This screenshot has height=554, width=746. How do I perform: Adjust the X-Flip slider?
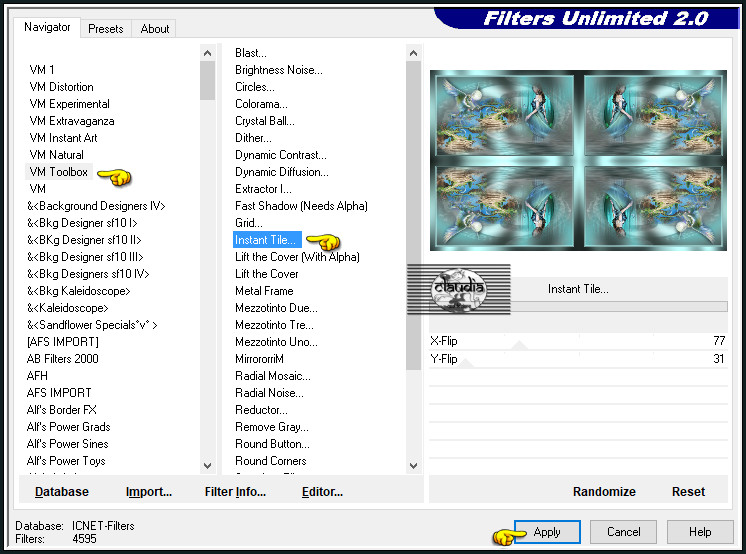[578, 342]
